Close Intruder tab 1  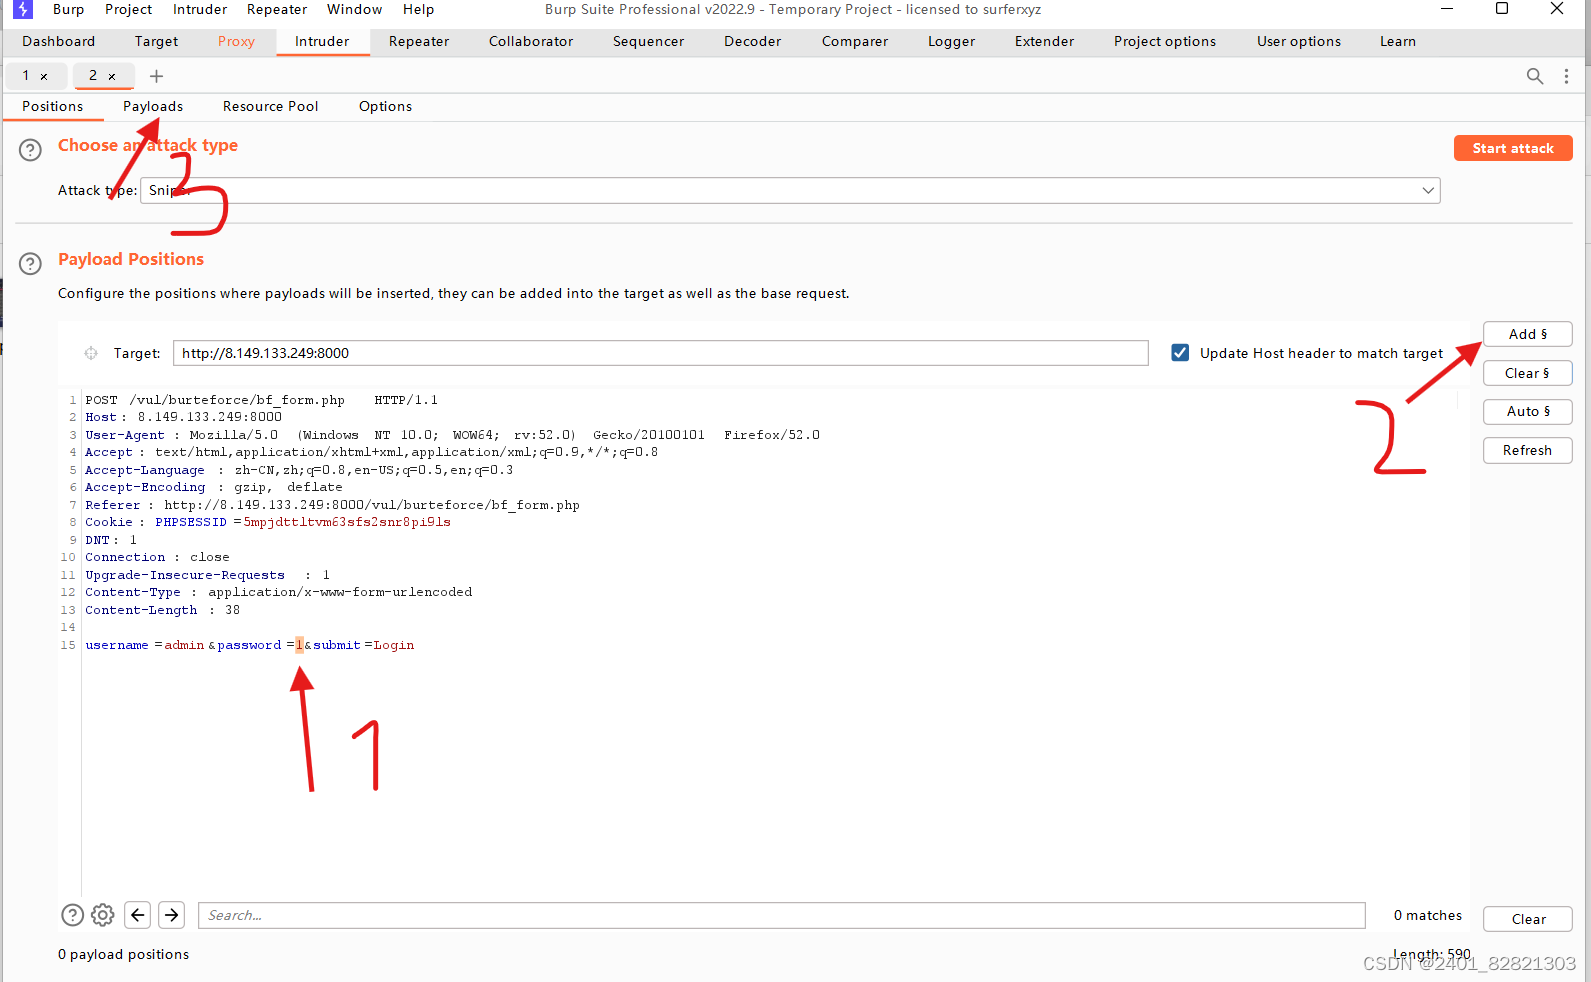click(44, 76)
